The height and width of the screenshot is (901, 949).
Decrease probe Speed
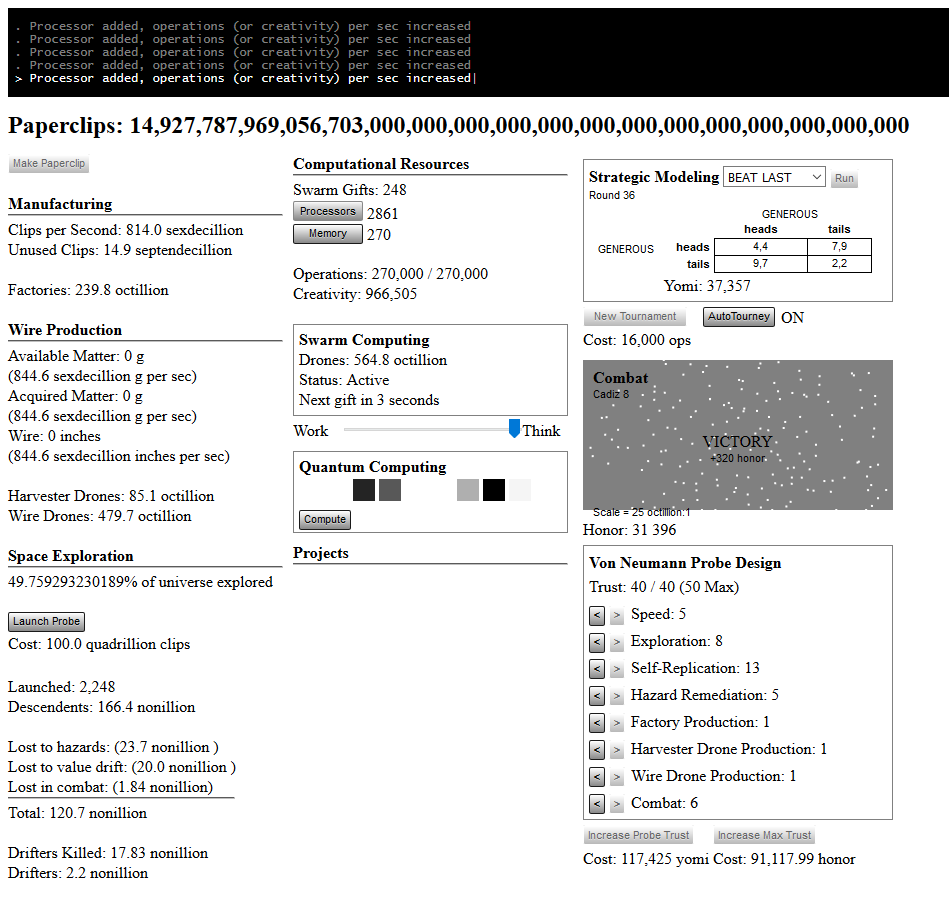coord(597,616)
